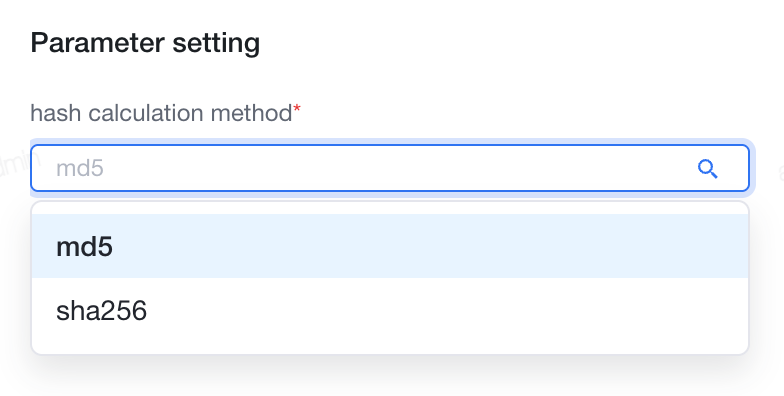Pick the highlighted md5 entry
The image size is (784, 396).
point(390,246)
